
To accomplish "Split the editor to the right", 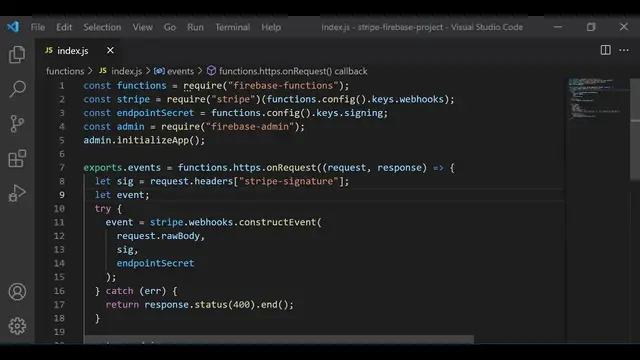I will pos(606,50).
